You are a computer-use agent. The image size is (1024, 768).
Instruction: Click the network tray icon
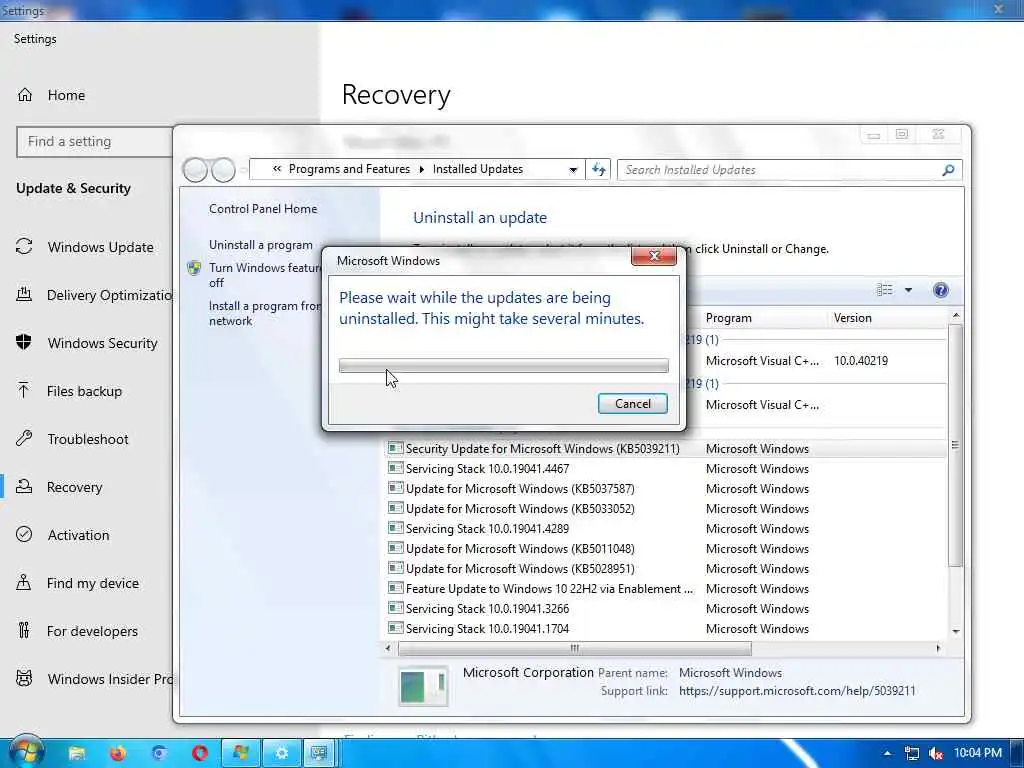coord(912,754)
